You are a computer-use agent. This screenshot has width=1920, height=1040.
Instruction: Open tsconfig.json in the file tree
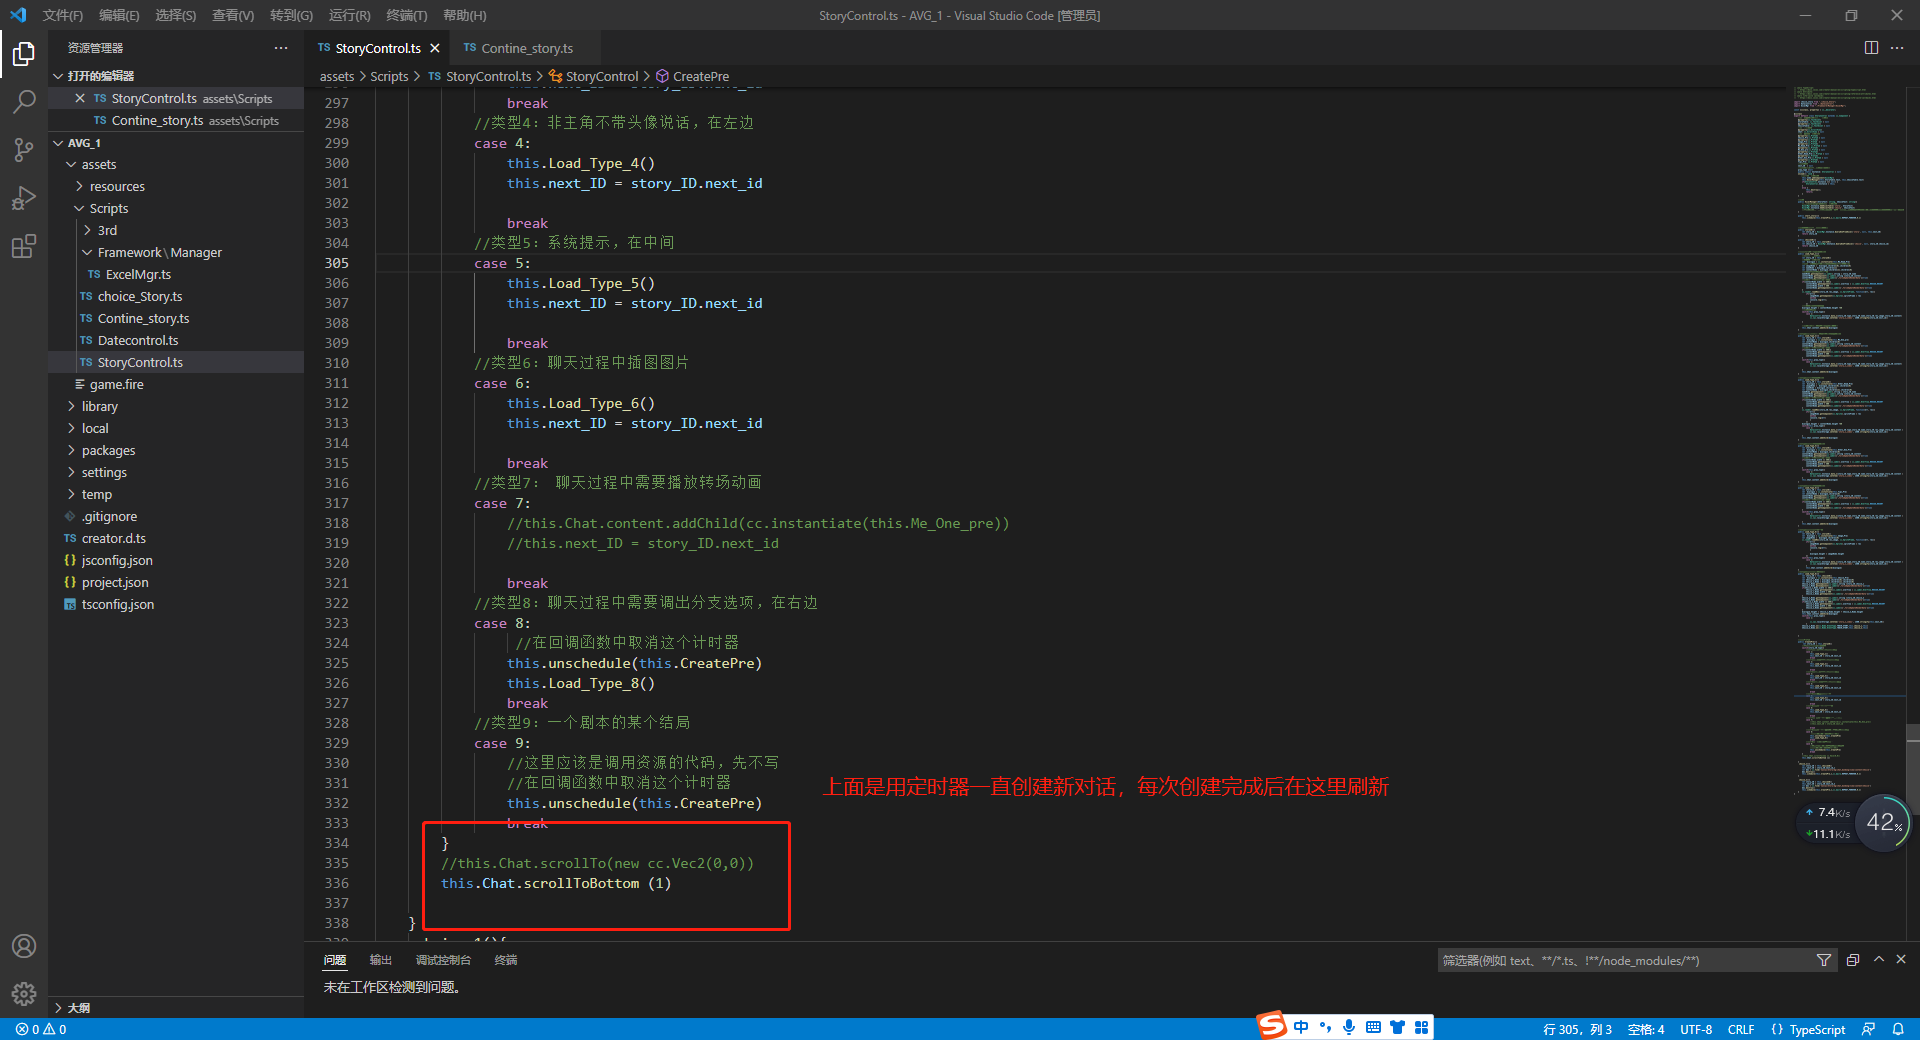click(118, 605)
